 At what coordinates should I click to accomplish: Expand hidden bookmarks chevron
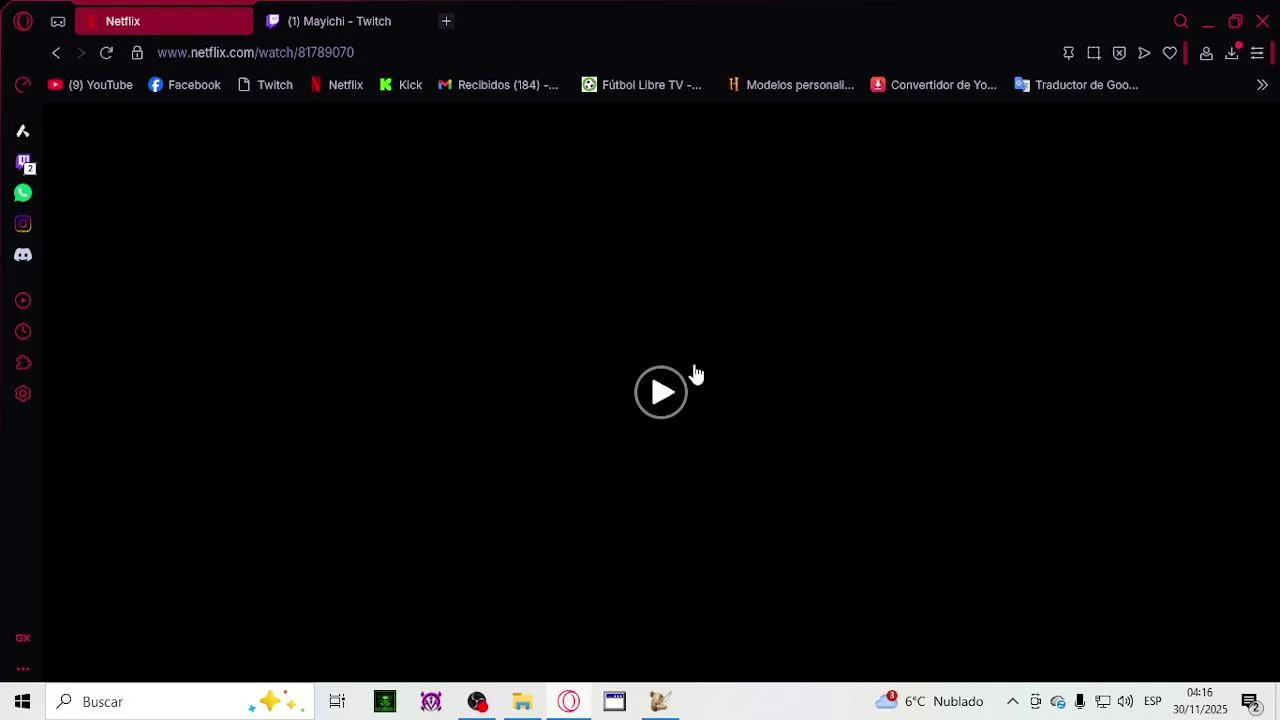pos(1262,85)
